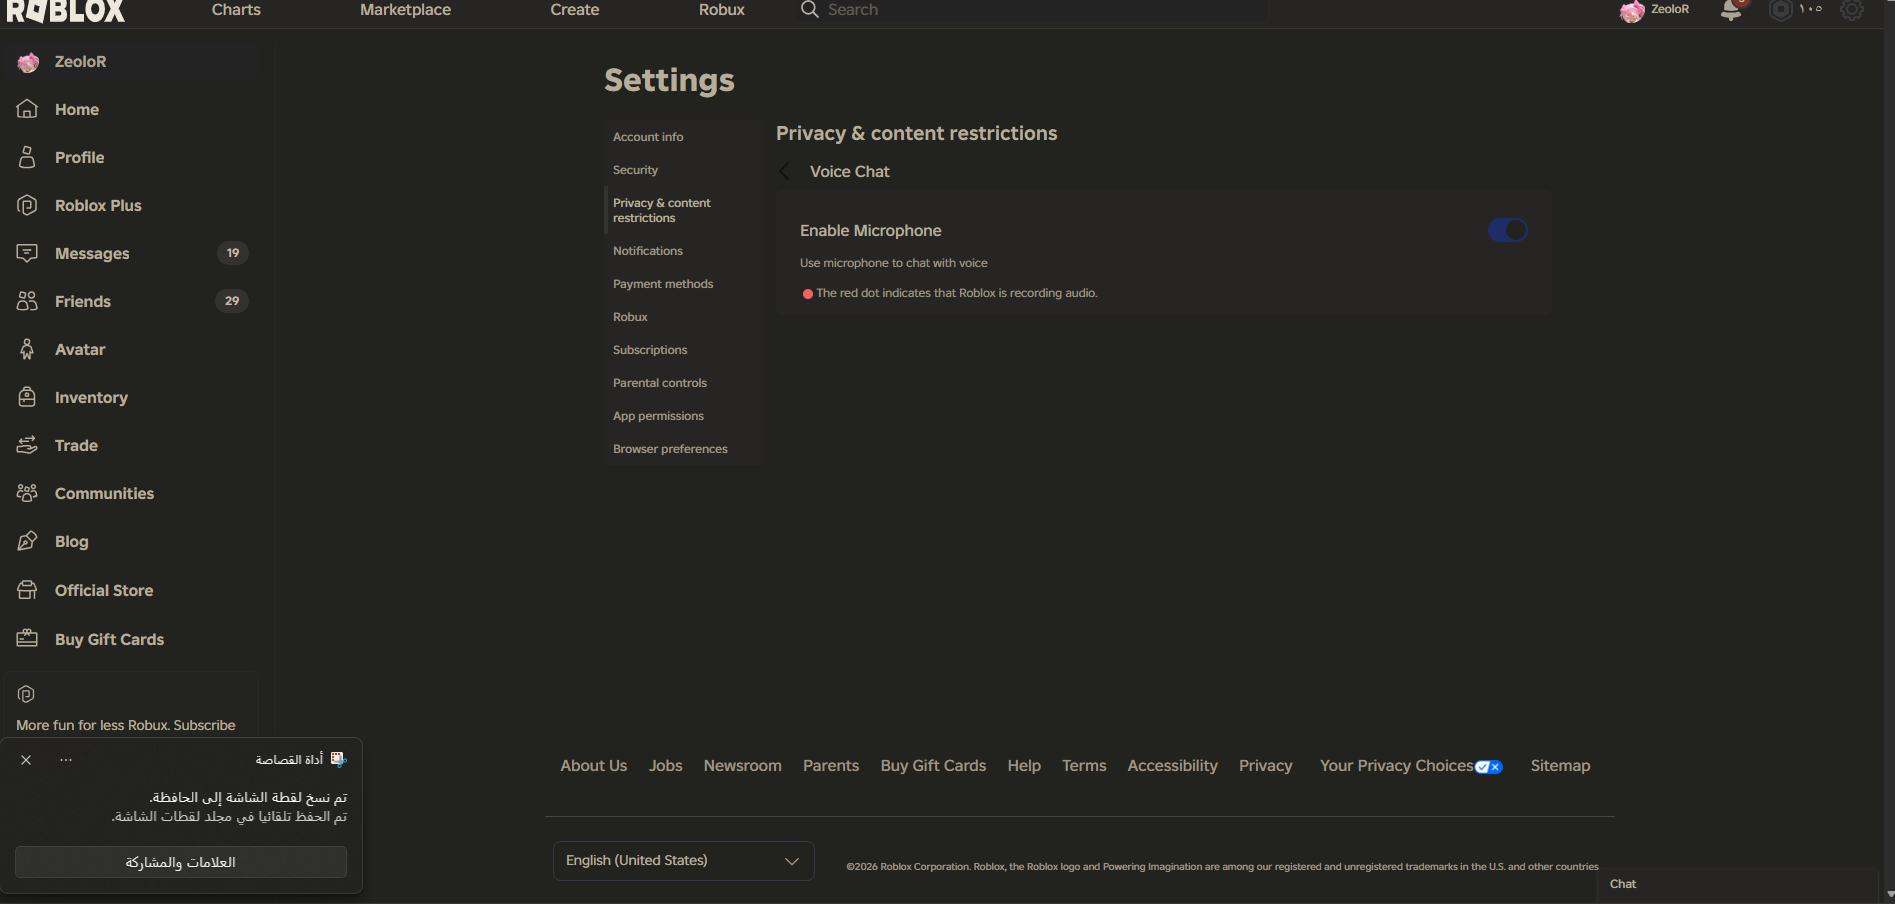Open the notifications bell icon

click(x=1731, y=10)
